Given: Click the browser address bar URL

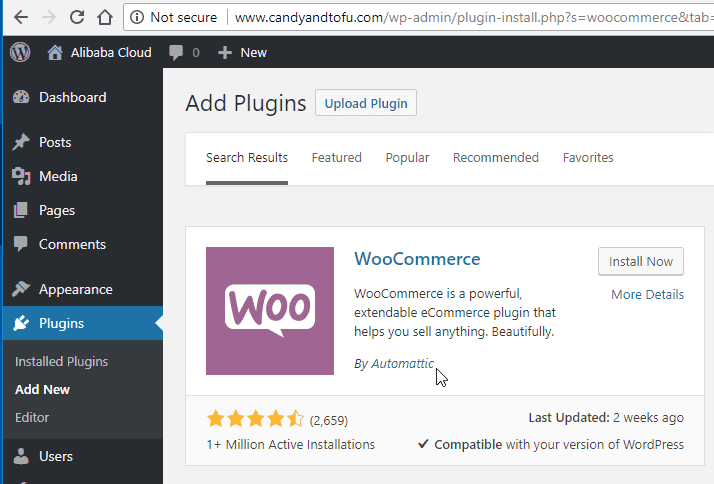Looking at the screenshot, I should pos(474,17).
